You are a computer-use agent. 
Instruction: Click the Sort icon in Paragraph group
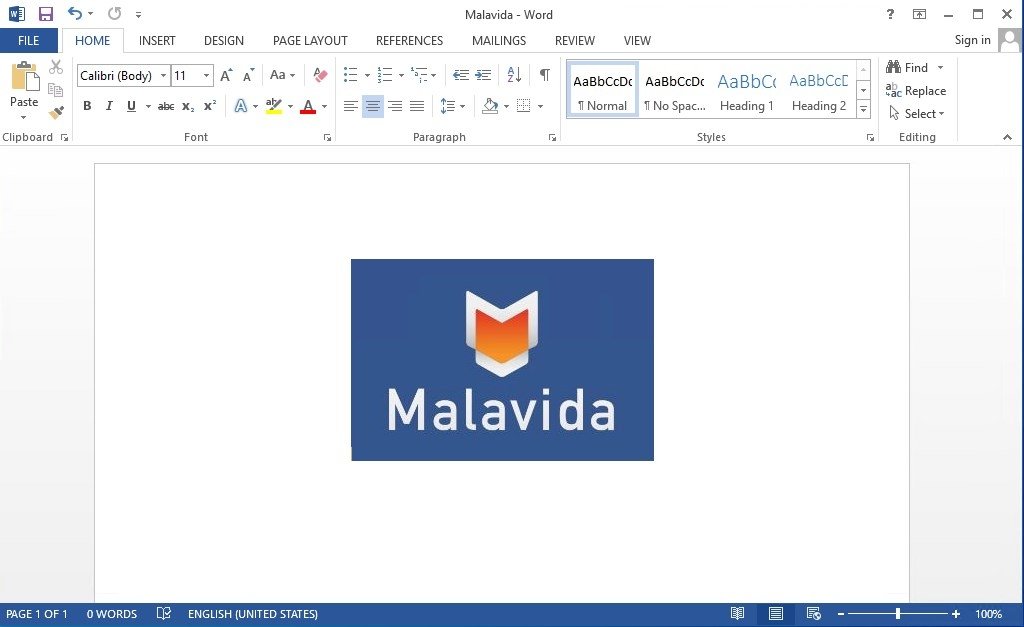point(513,74)
